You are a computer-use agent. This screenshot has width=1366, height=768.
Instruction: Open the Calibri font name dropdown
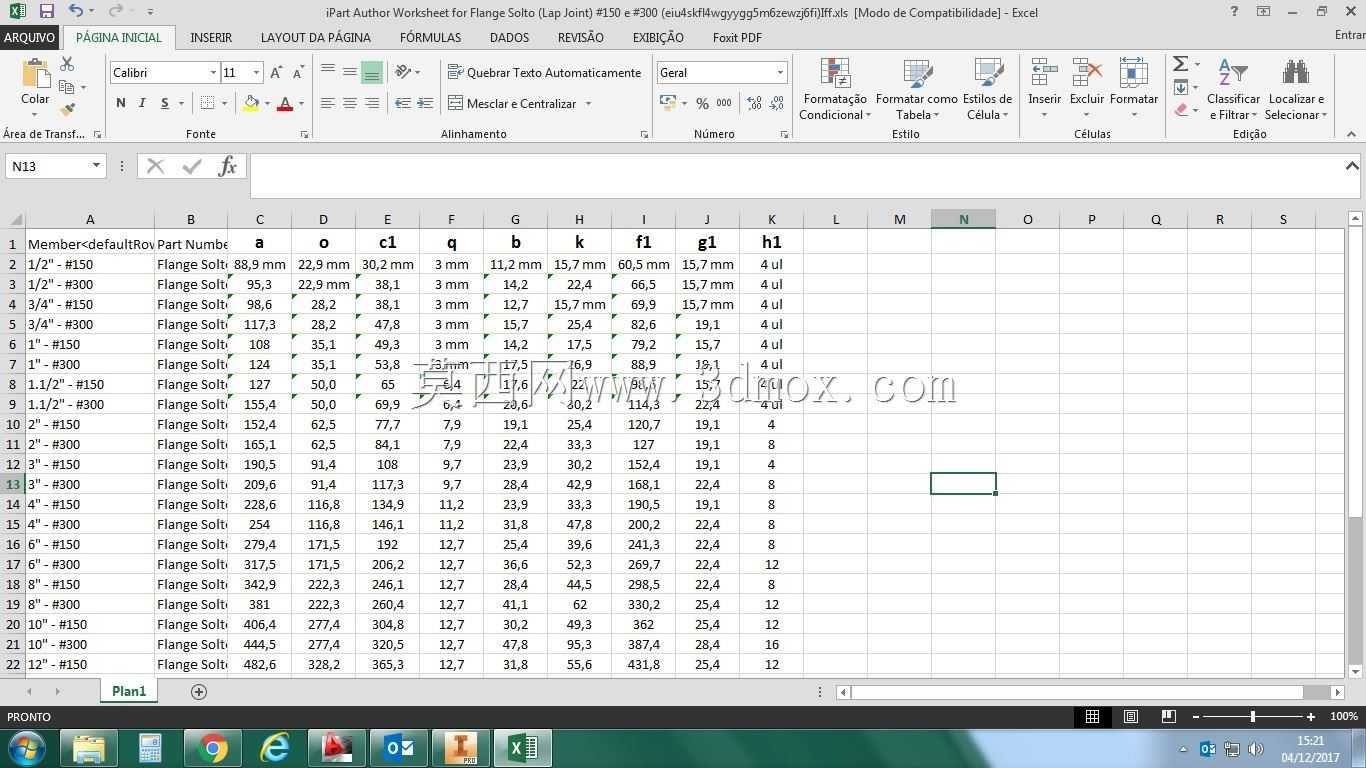tap(213, 73)
